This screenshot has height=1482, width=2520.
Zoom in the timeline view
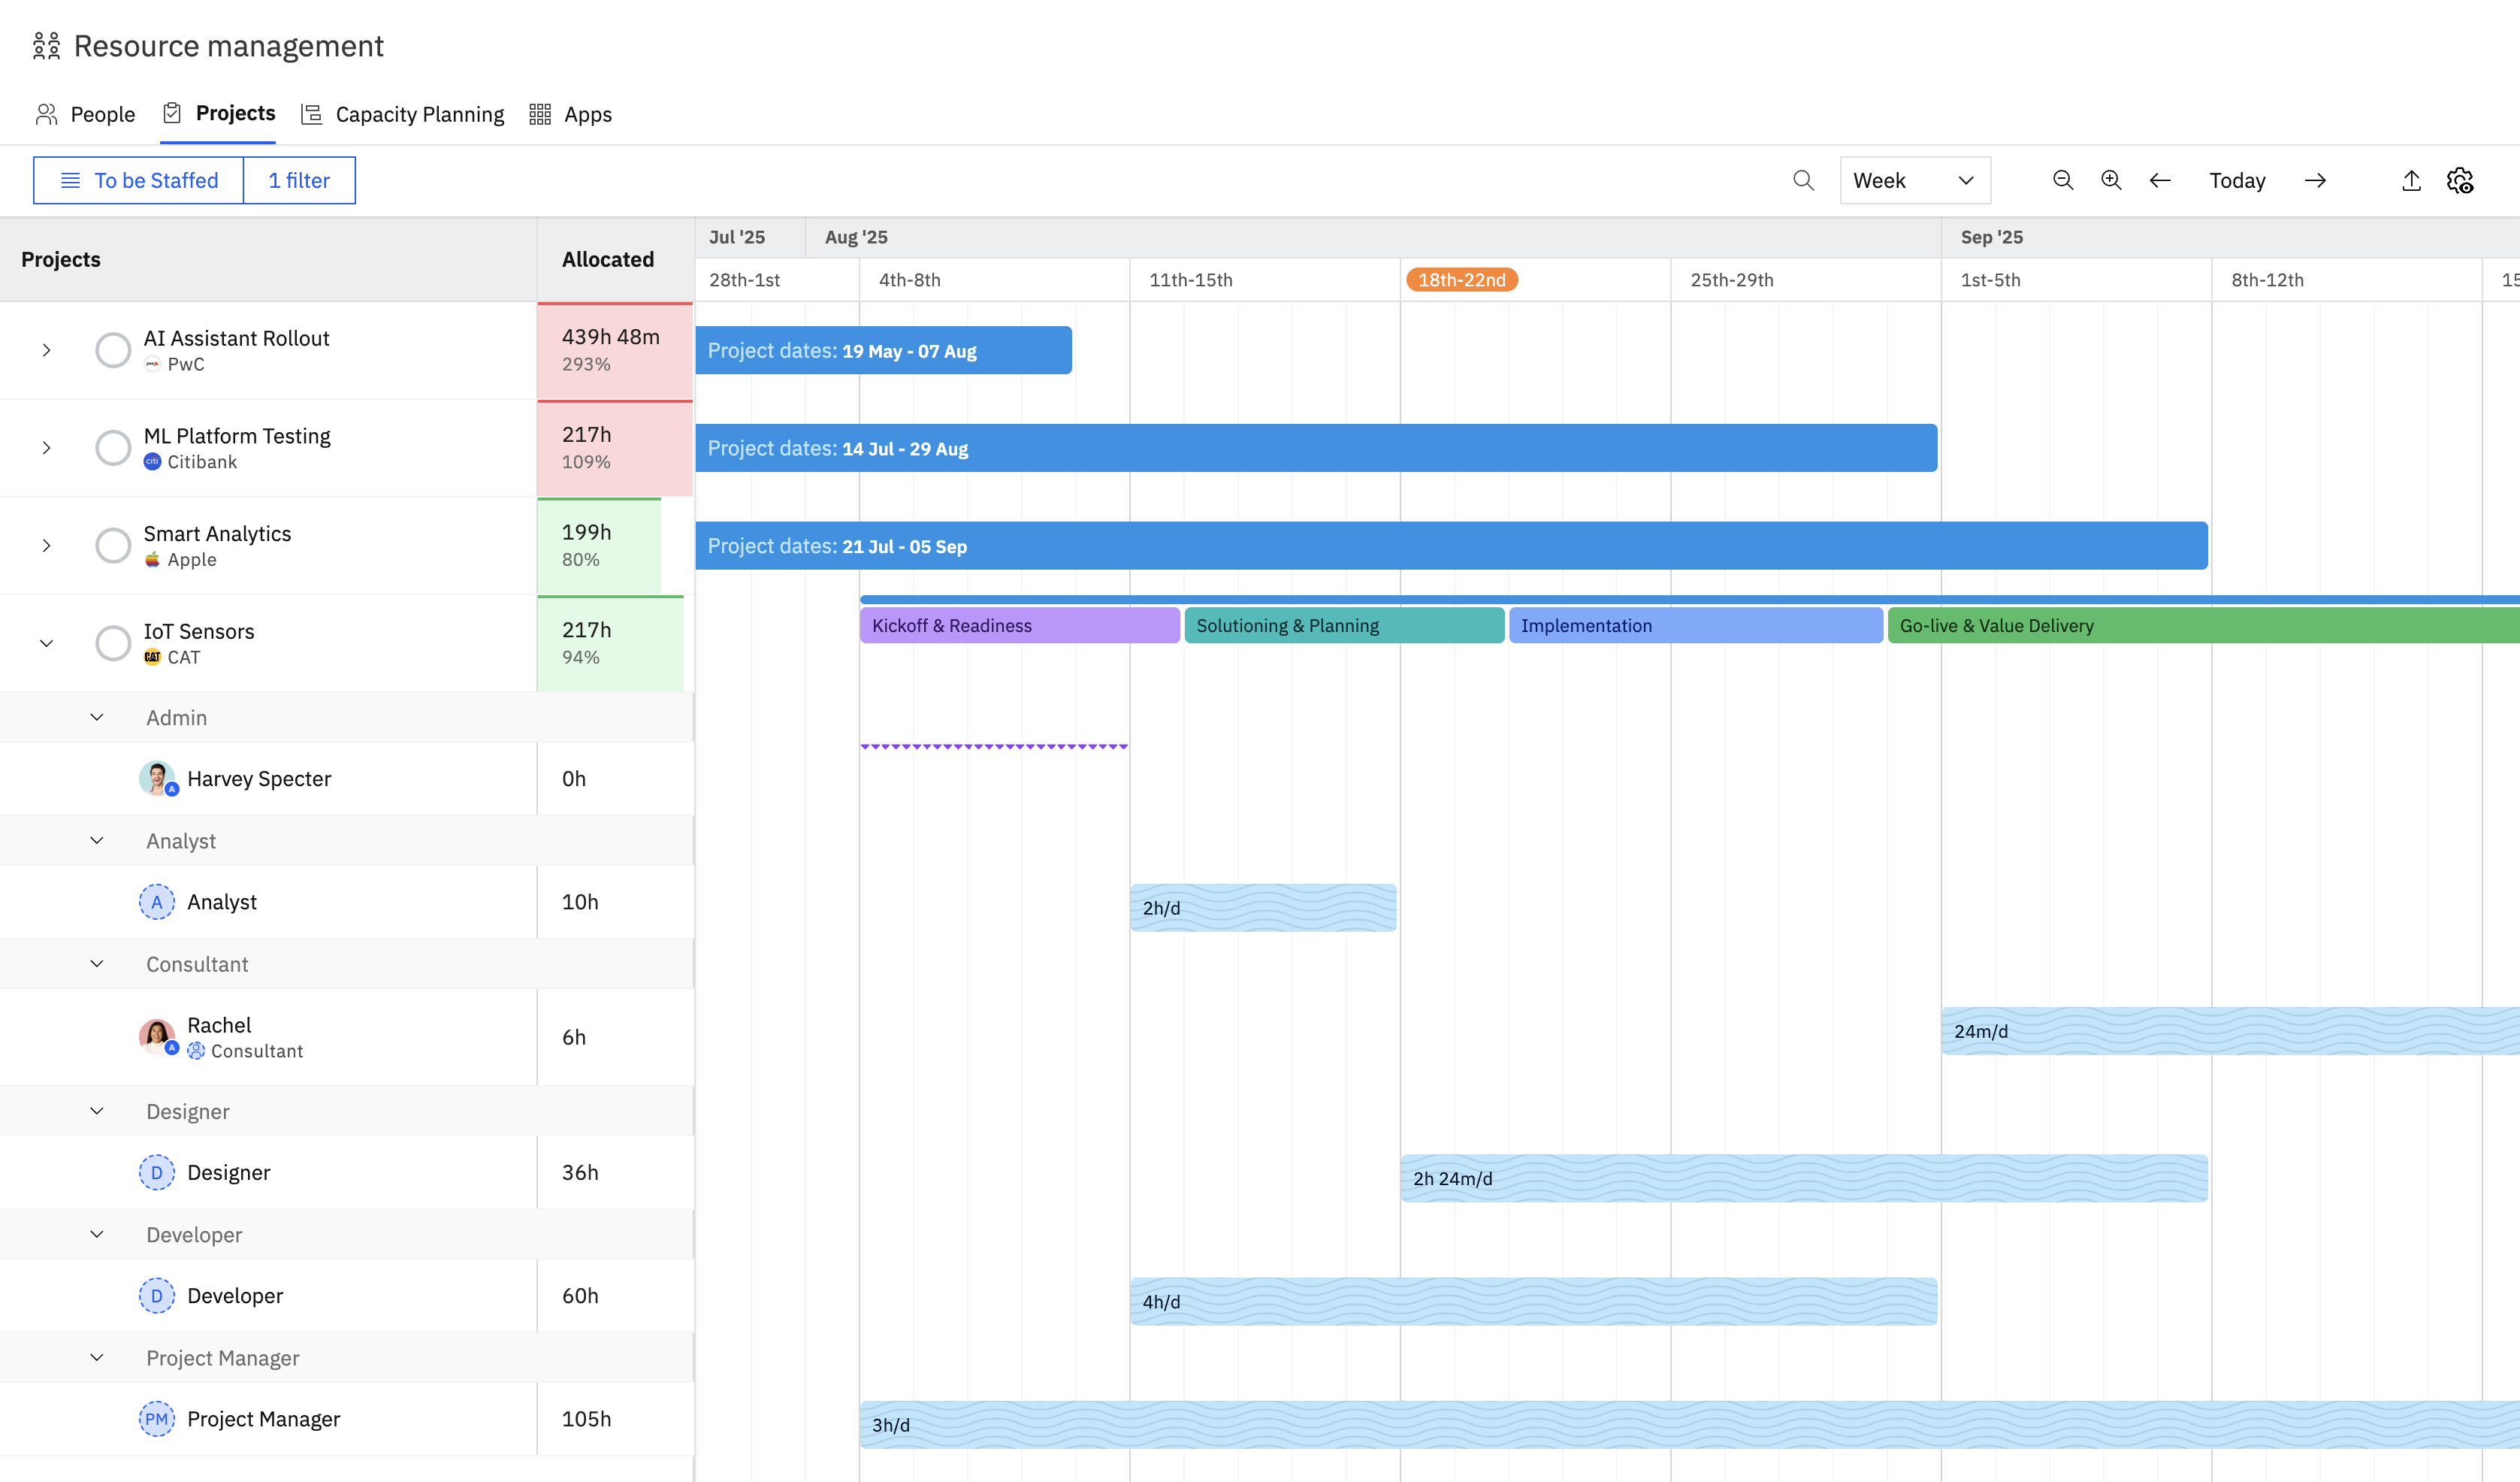2111,180
